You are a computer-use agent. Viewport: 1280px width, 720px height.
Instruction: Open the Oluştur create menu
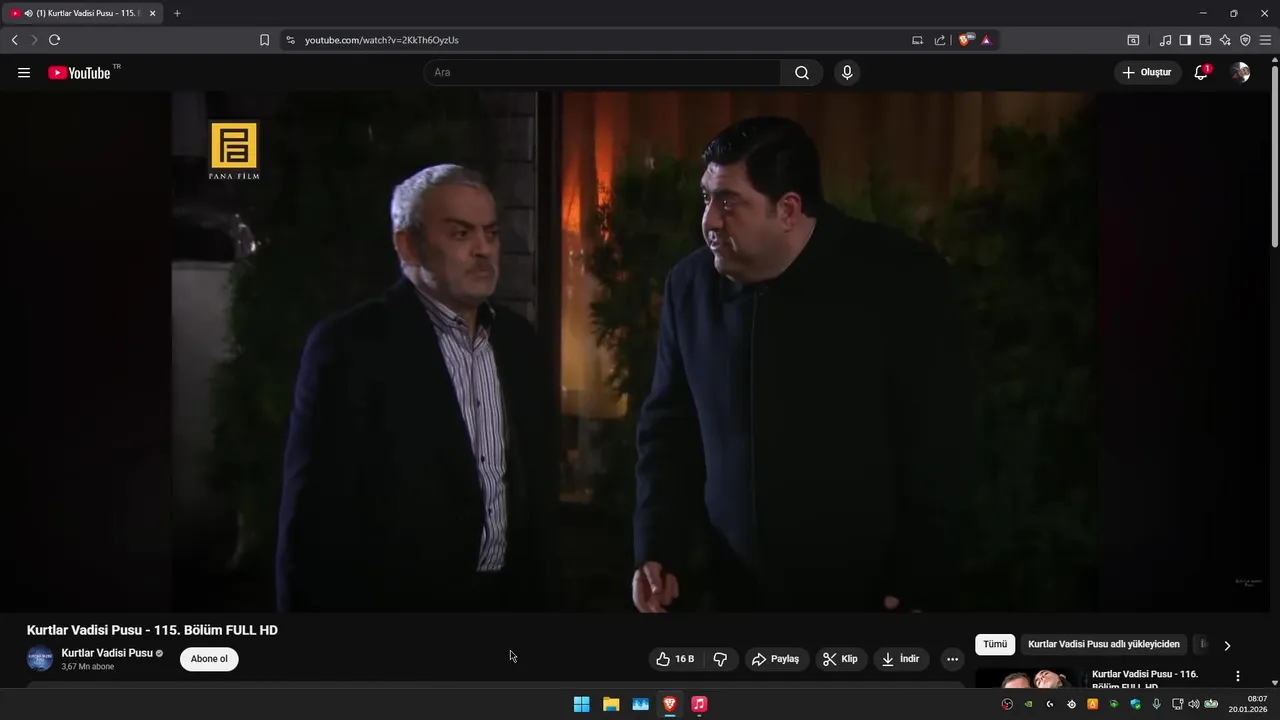(x=1147, y=73)
